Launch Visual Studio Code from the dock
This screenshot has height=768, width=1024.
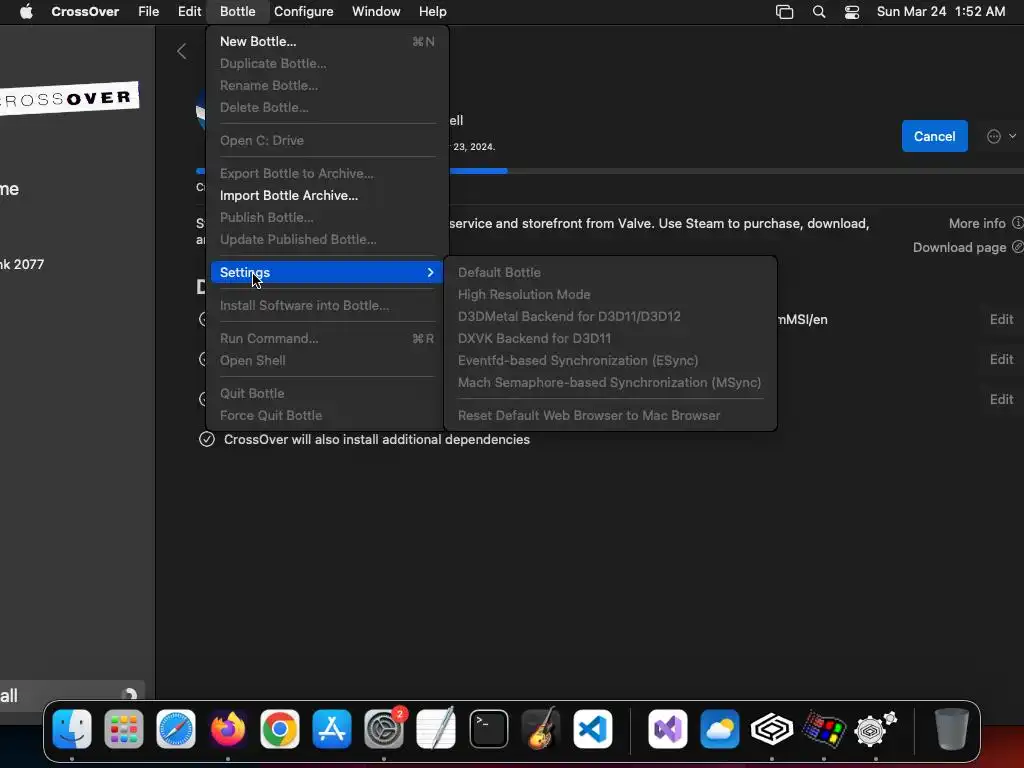point(593,728)
